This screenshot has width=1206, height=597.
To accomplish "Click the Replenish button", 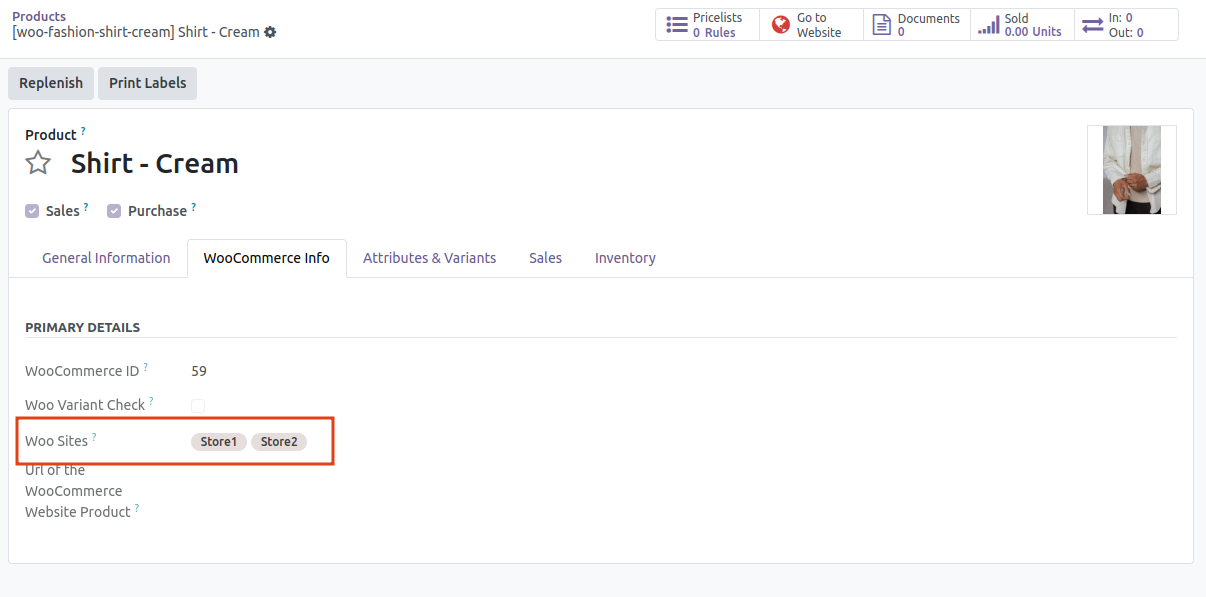I will coord(51,83).
